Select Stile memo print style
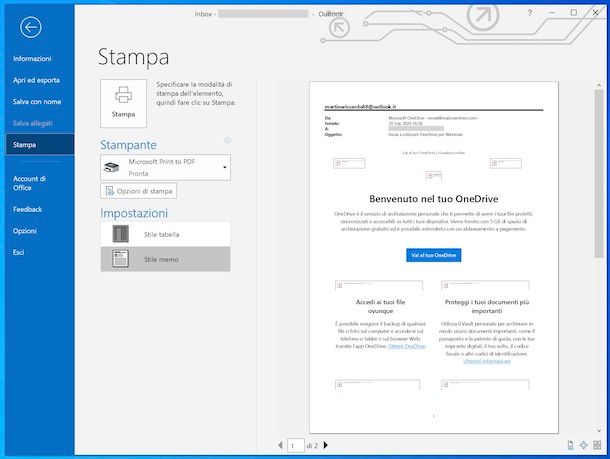 coord(165,259)
